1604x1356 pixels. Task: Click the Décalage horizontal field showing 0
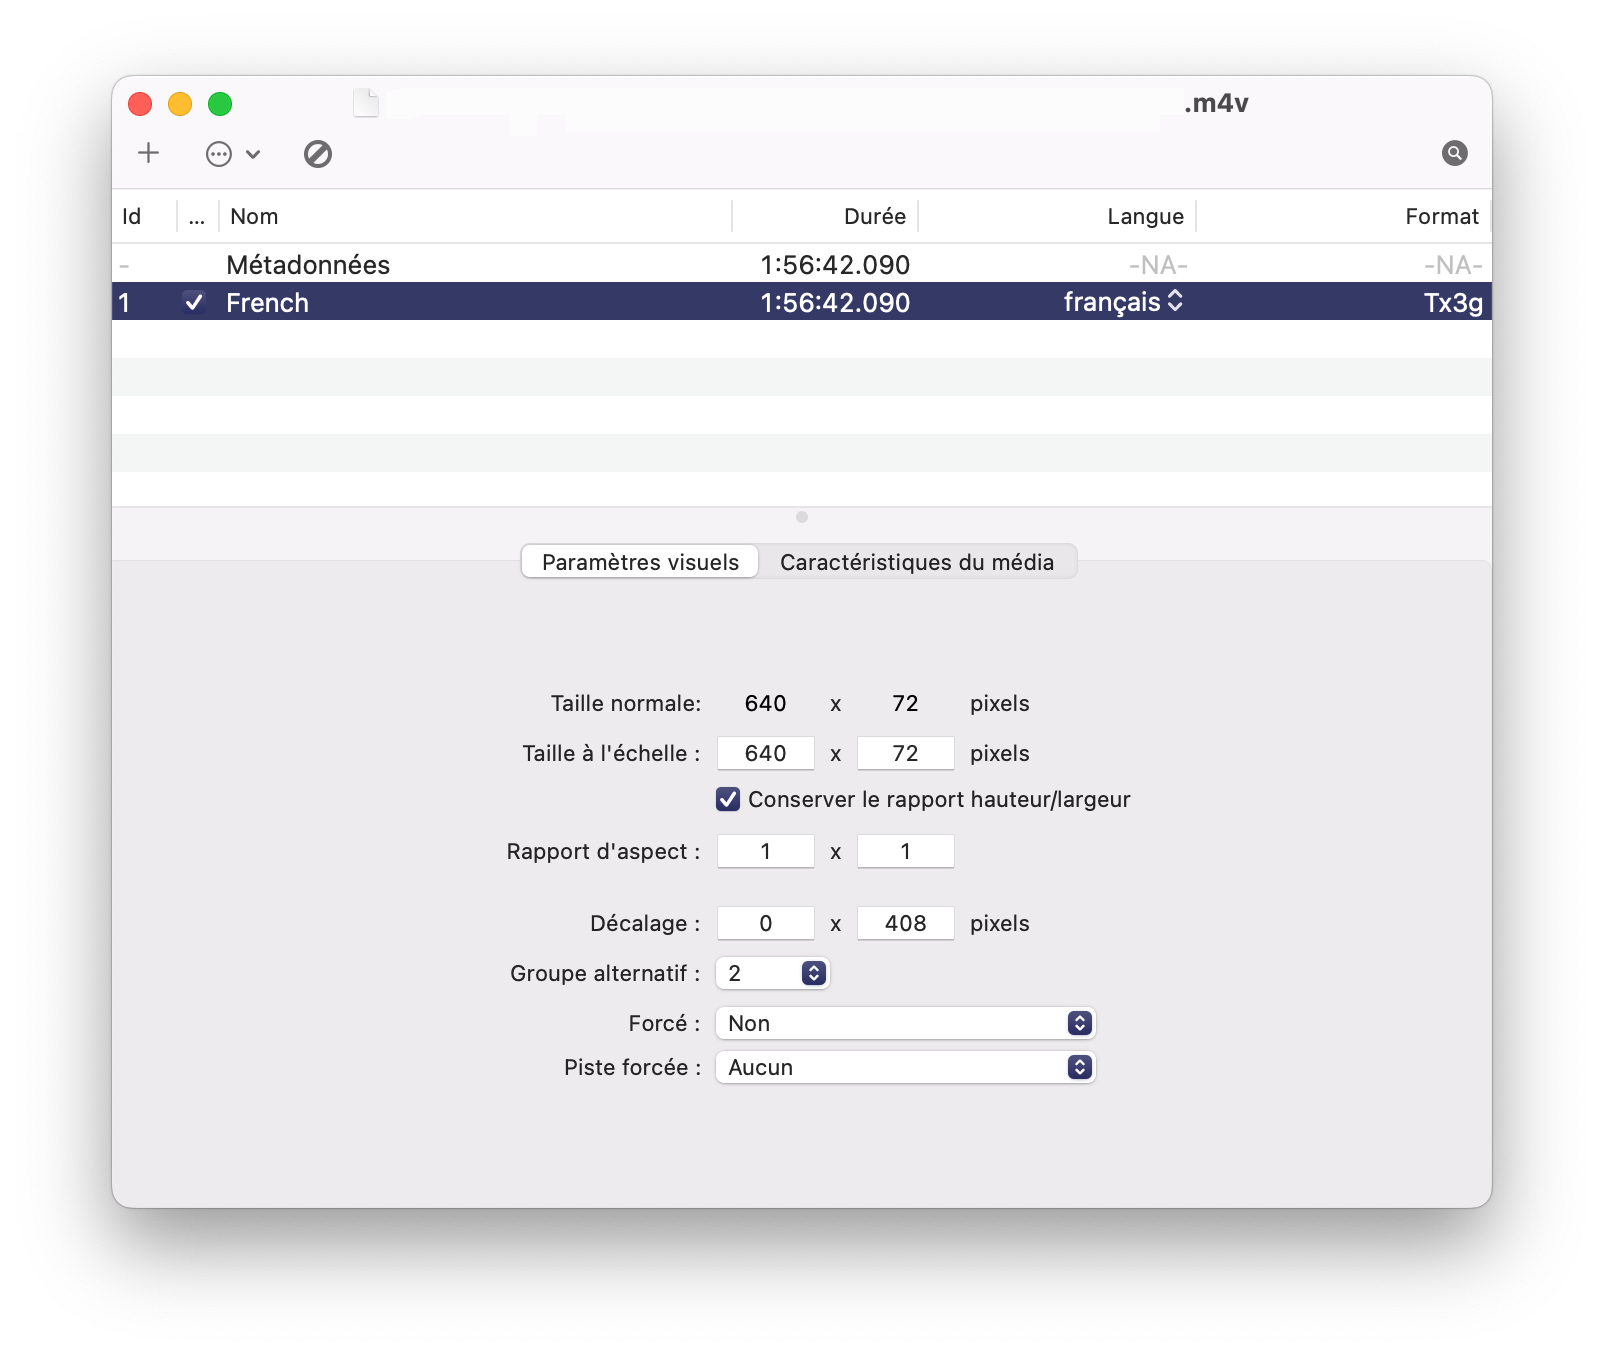(x=766, y=923)
